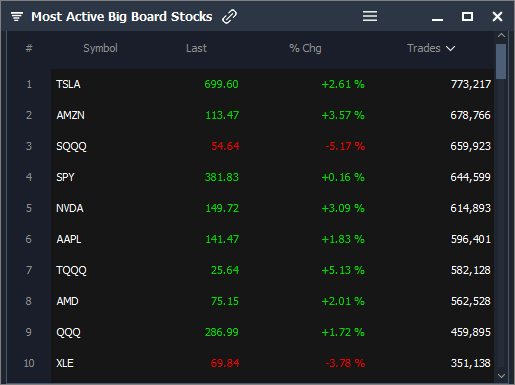Sort by the Symbol column header
Screen dimensions: 515x385
tap(100, 48)
